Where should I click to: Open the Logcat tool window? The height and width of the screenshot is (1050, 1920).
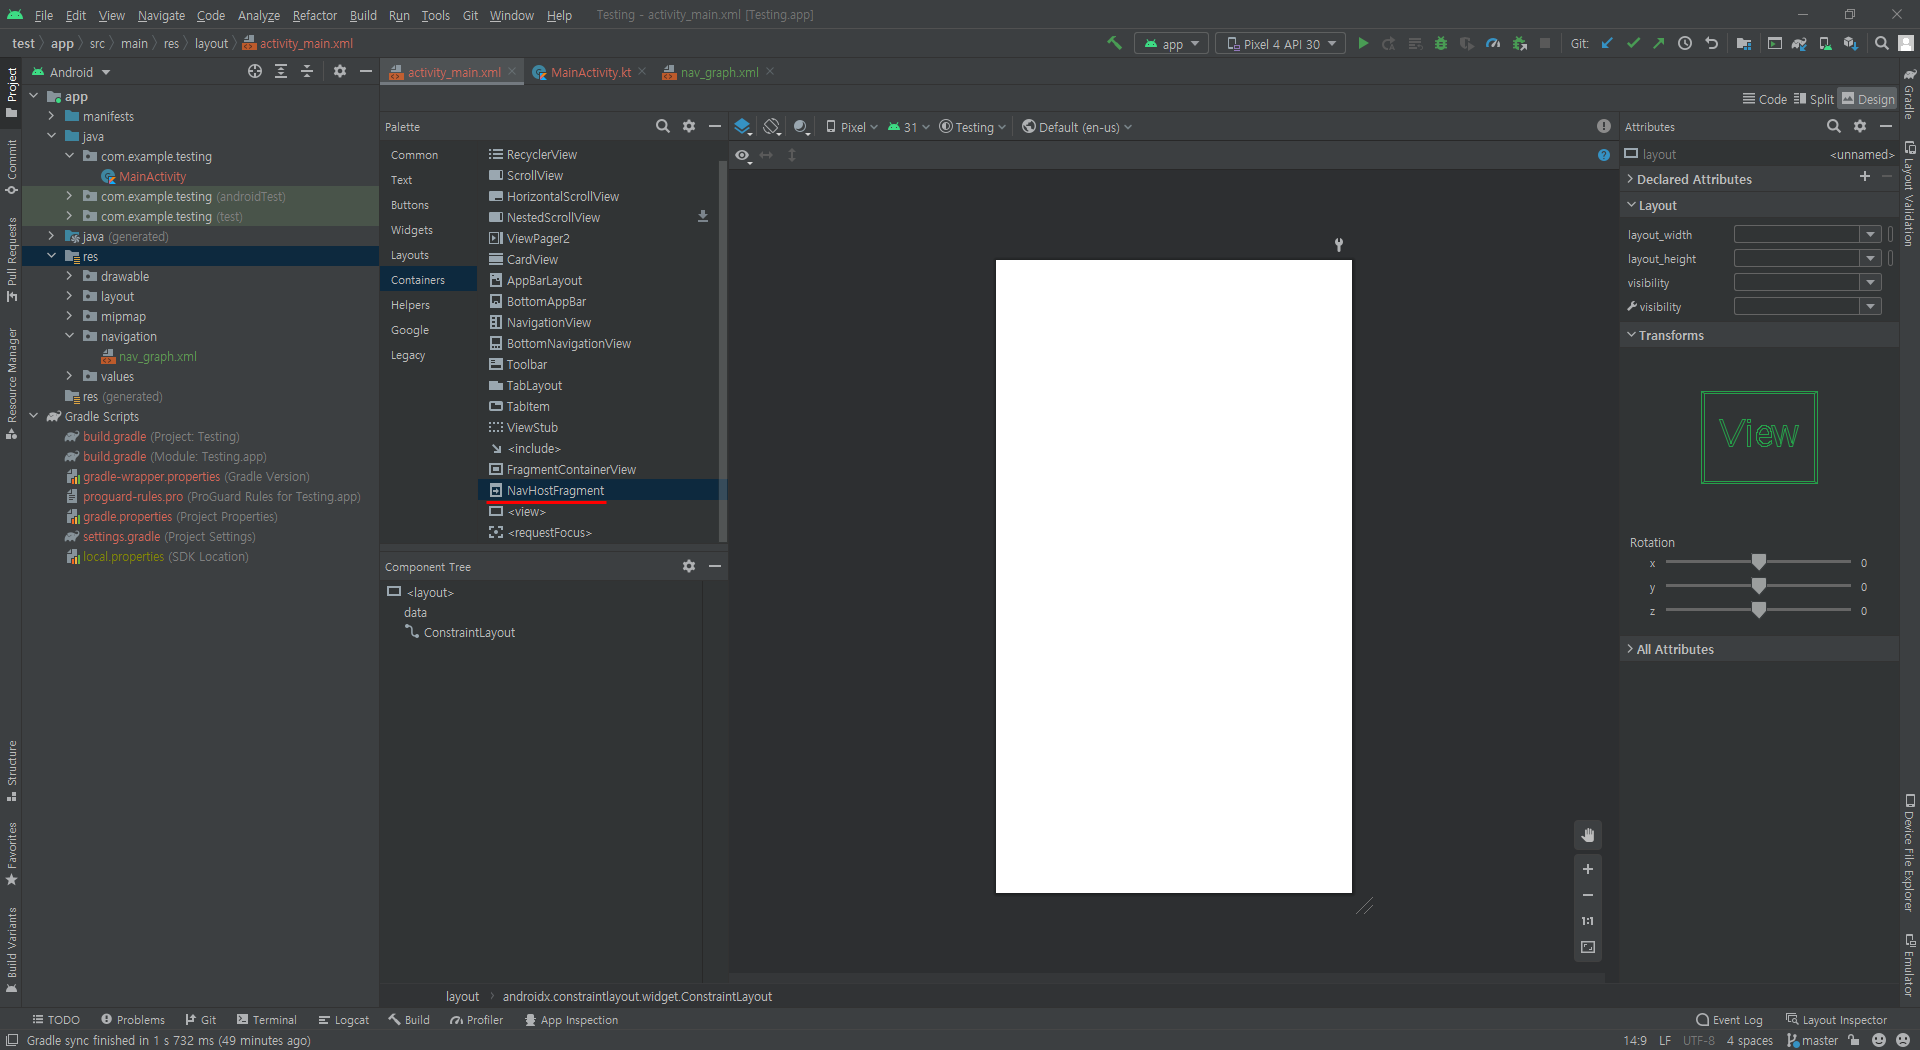click(344, 1019)
